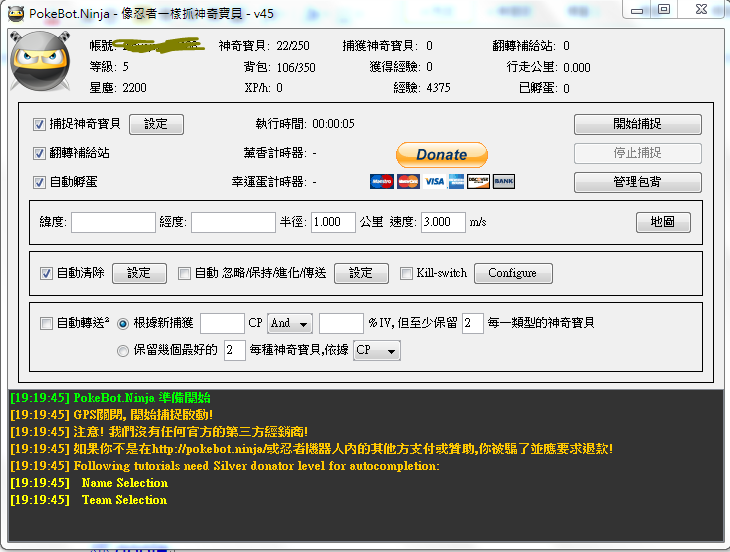Screen dimensions: 730x552
Task: Click the 'Following tutorials need Silver donator' log line
Action: point(225,466)
